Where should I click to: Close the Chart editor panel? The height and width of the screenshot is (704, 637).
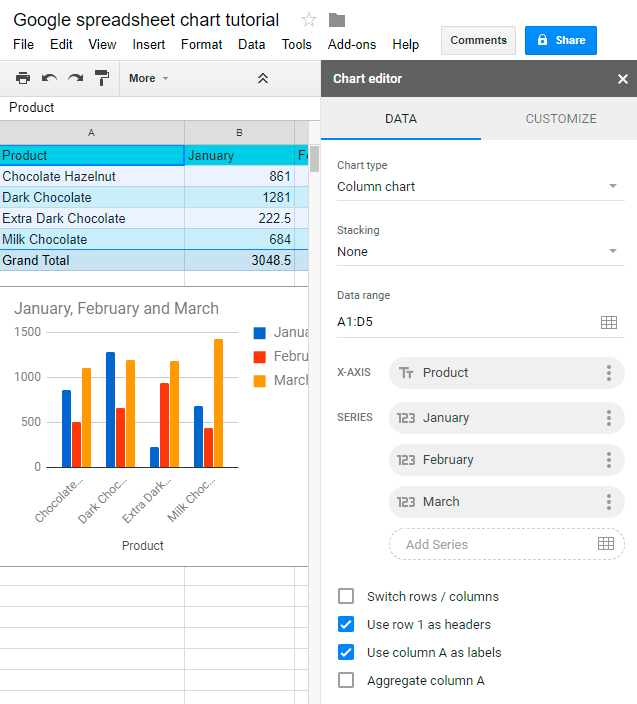623,79
